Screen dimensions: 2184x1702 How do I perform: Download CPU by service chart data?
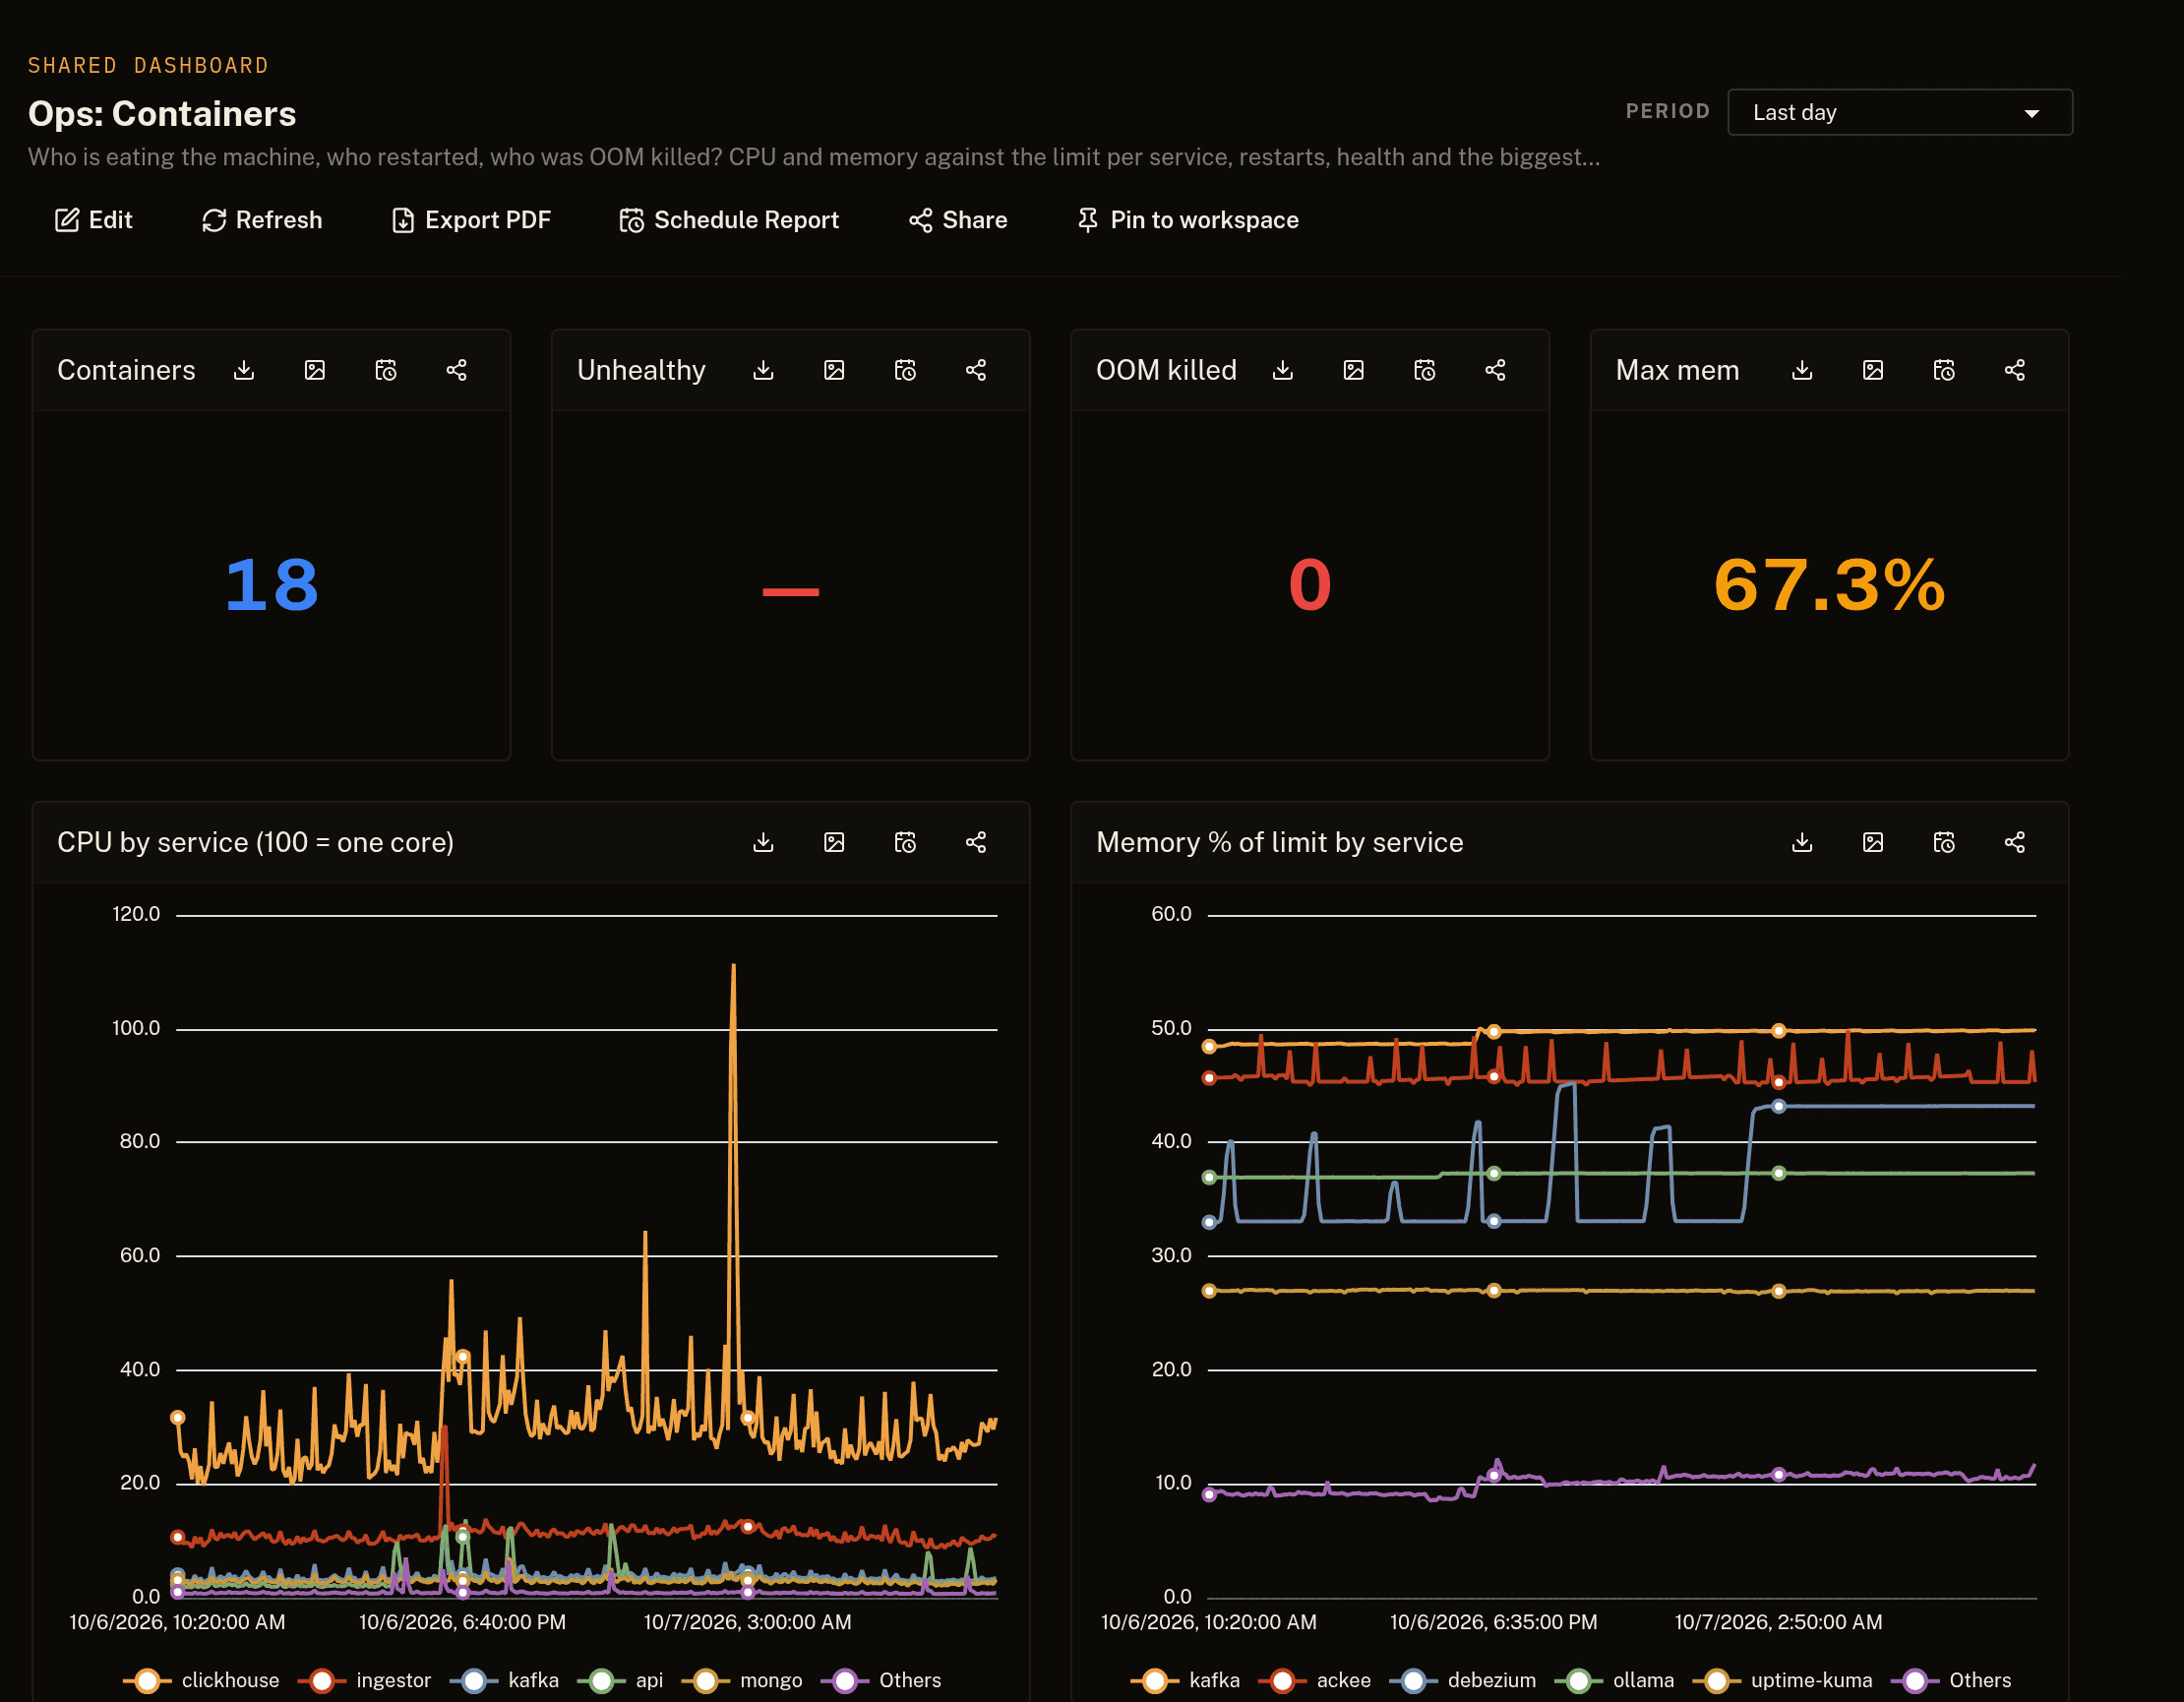click(763, 842)
